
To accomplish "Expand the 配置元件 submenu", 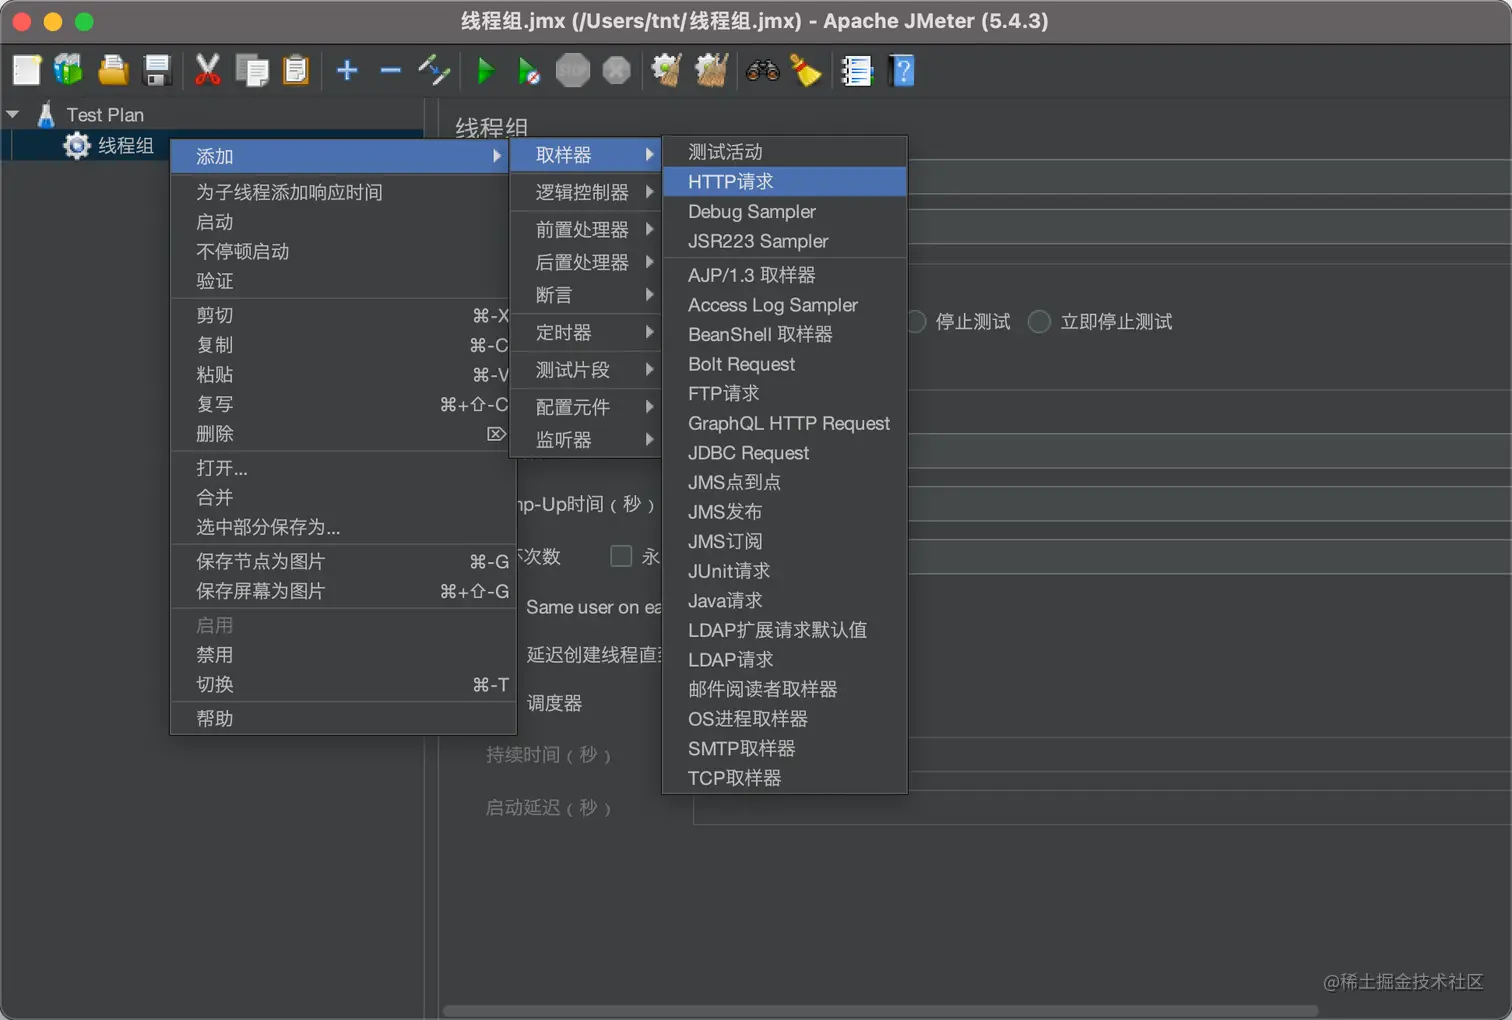I will click(586, 407).
